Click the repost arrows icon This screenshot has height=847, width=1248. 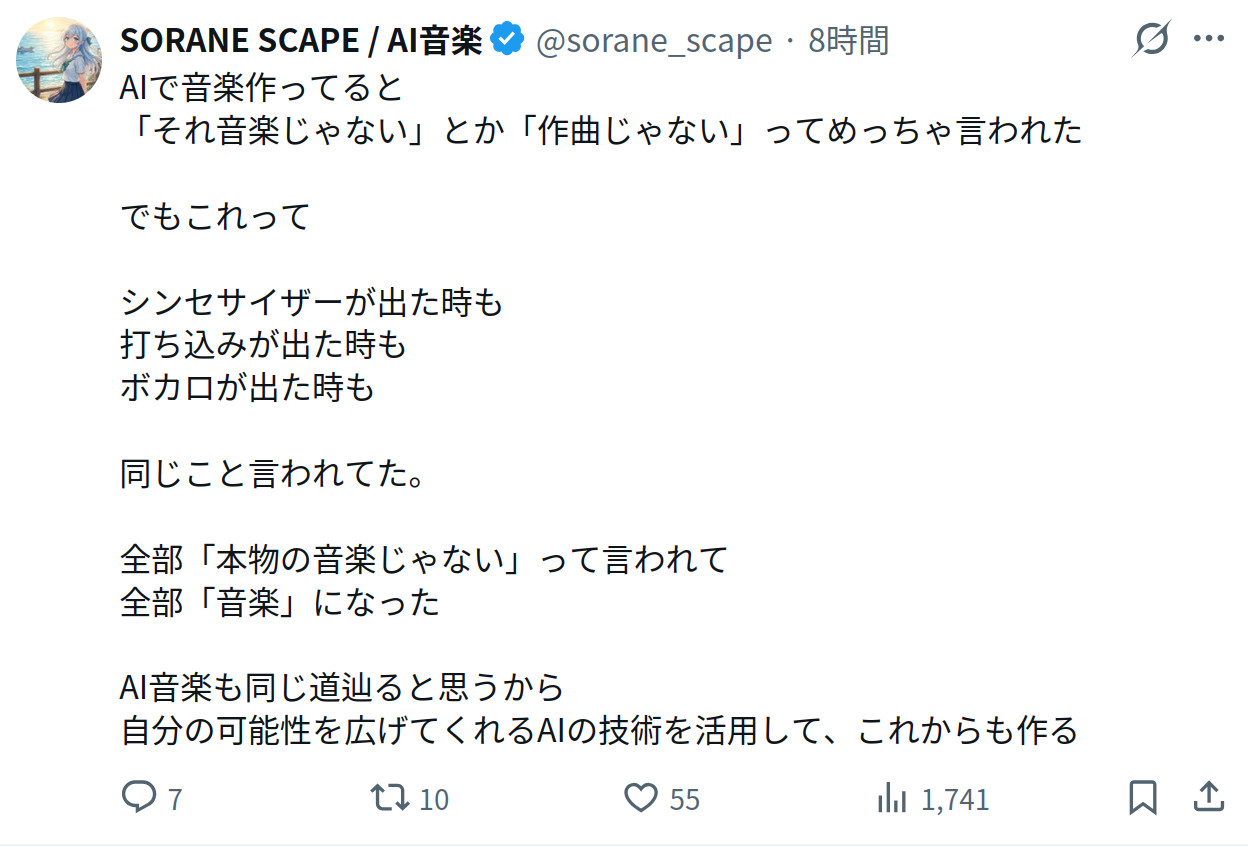pos(389,798)
